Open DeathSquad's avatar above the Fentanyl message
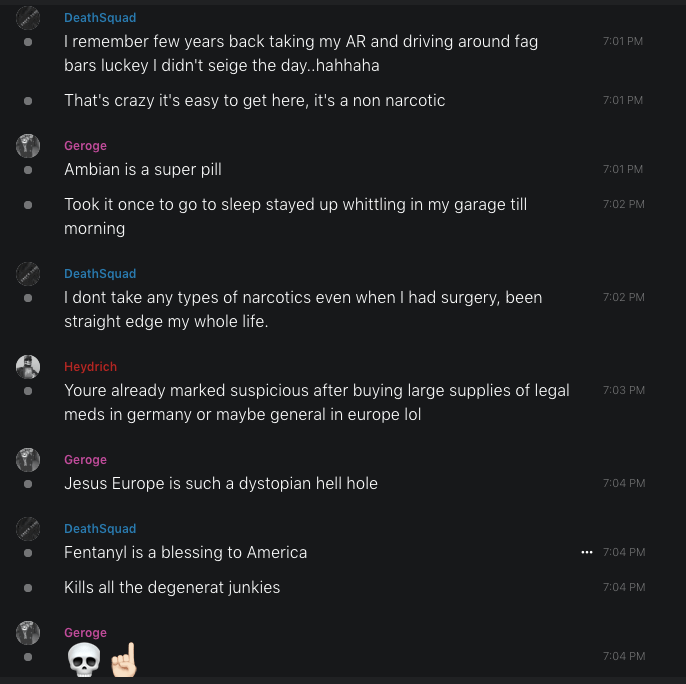Image resolution: width=686 pixels, height=684 pixels. (x=28, y=529)
